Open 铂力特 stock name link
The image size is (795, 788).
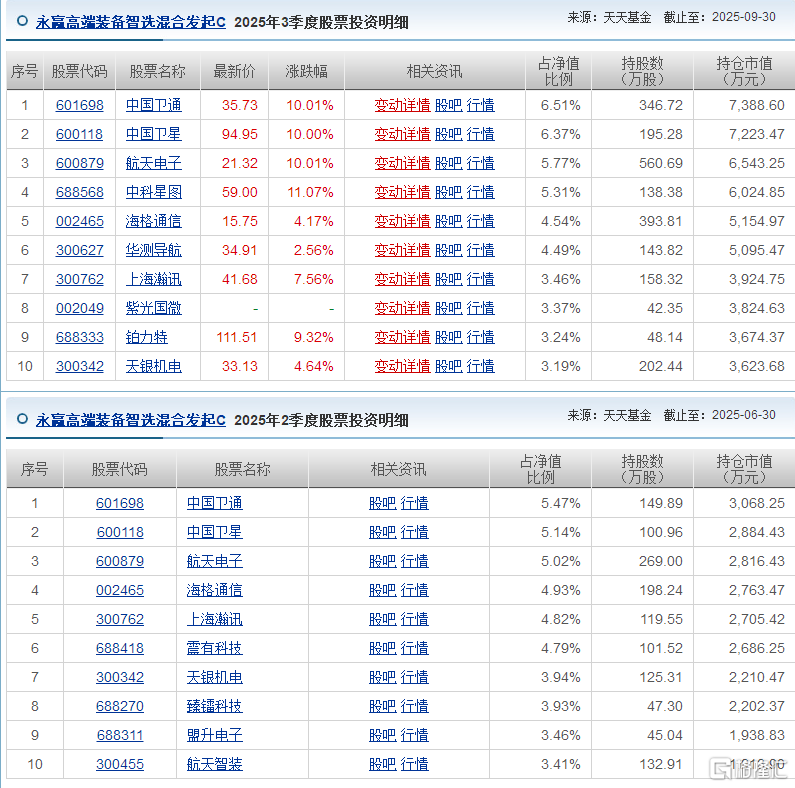coord(147,337)
